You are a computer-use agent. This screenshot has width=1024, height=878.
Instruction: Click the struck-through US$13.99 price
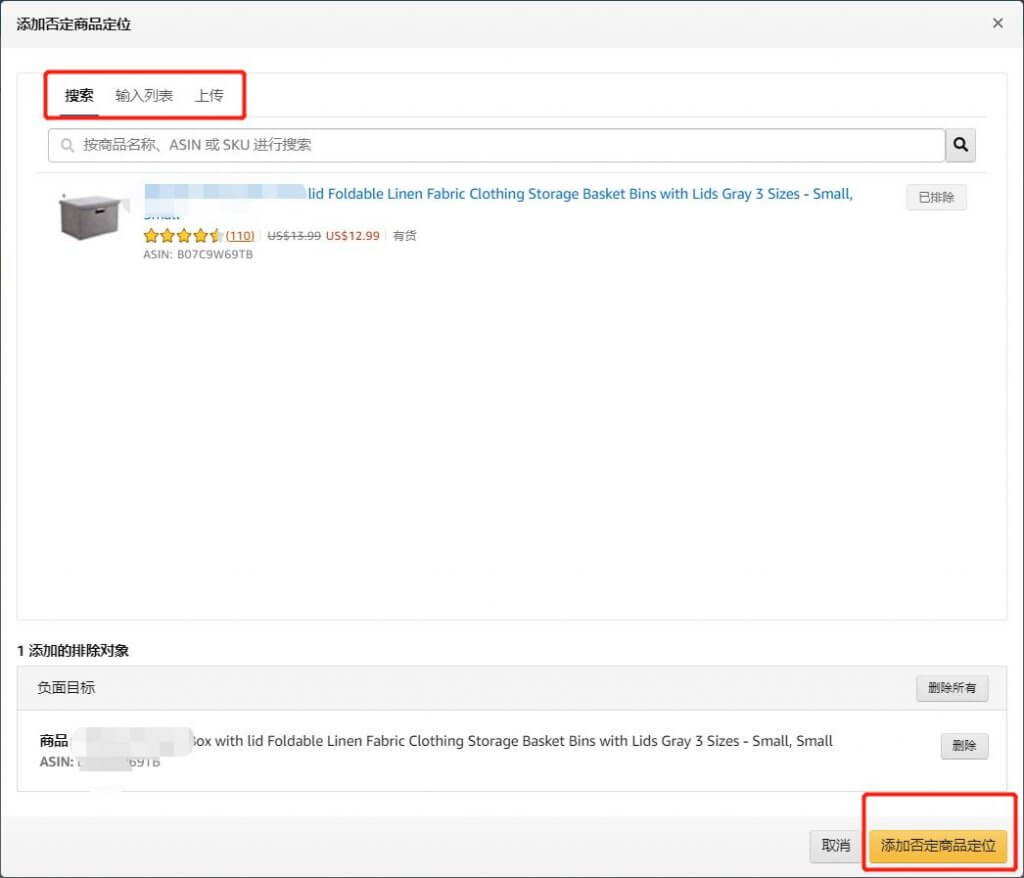tap(294, 236)
